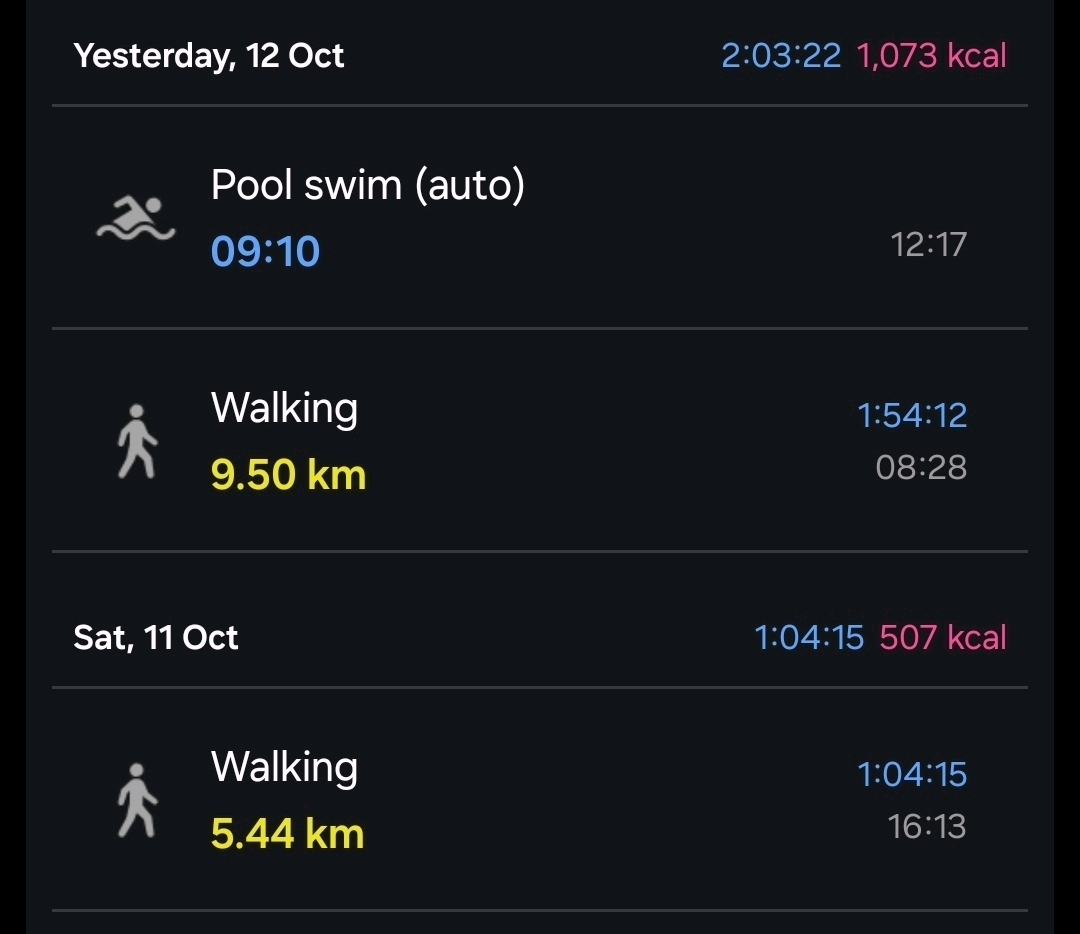The image size is (1080, 934).
Task: Tap the 507 kcal daily total
Action: [943, 637]
